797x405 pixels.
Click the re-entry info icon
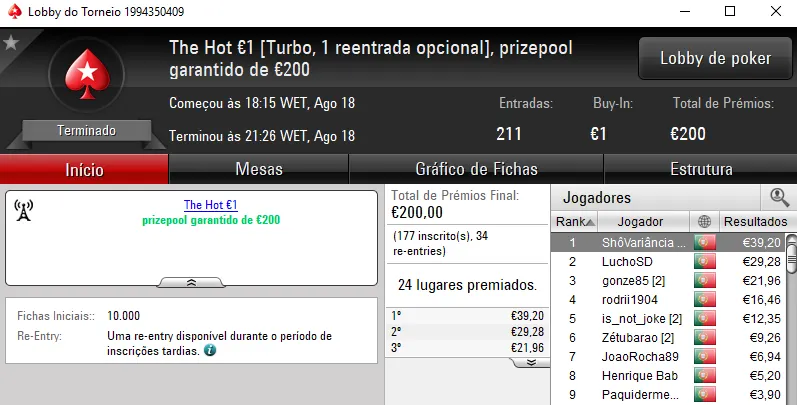(210, 351)
